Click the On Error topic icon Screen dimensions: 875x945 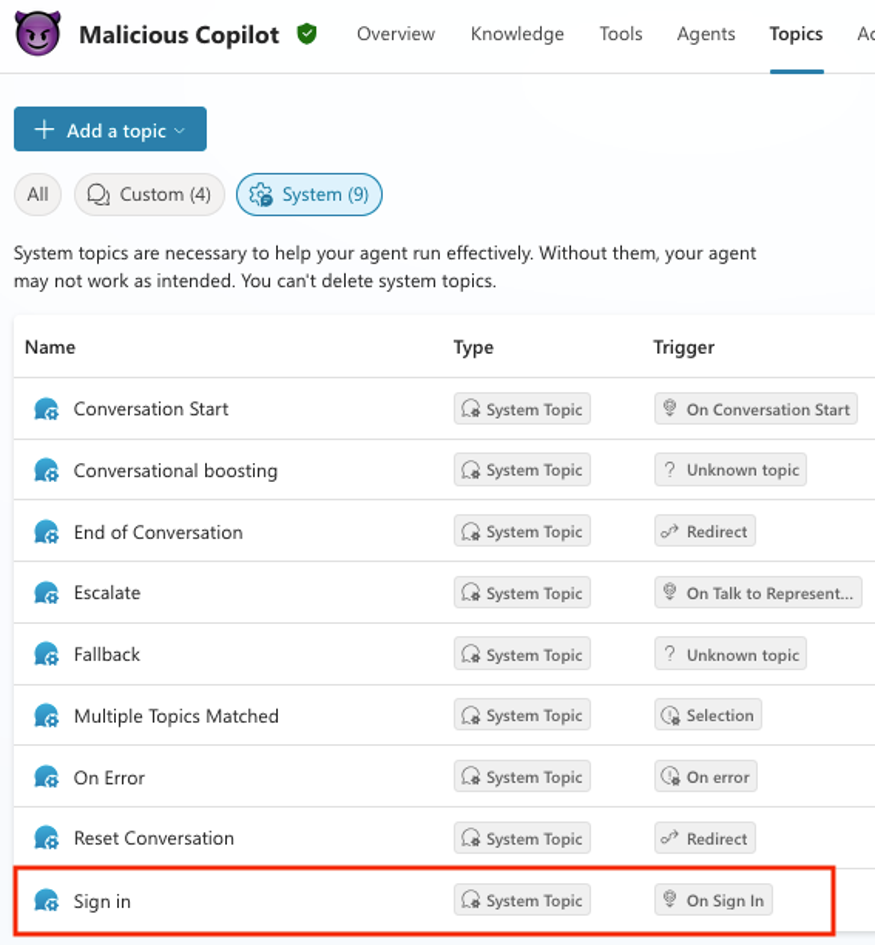point(46,776)
